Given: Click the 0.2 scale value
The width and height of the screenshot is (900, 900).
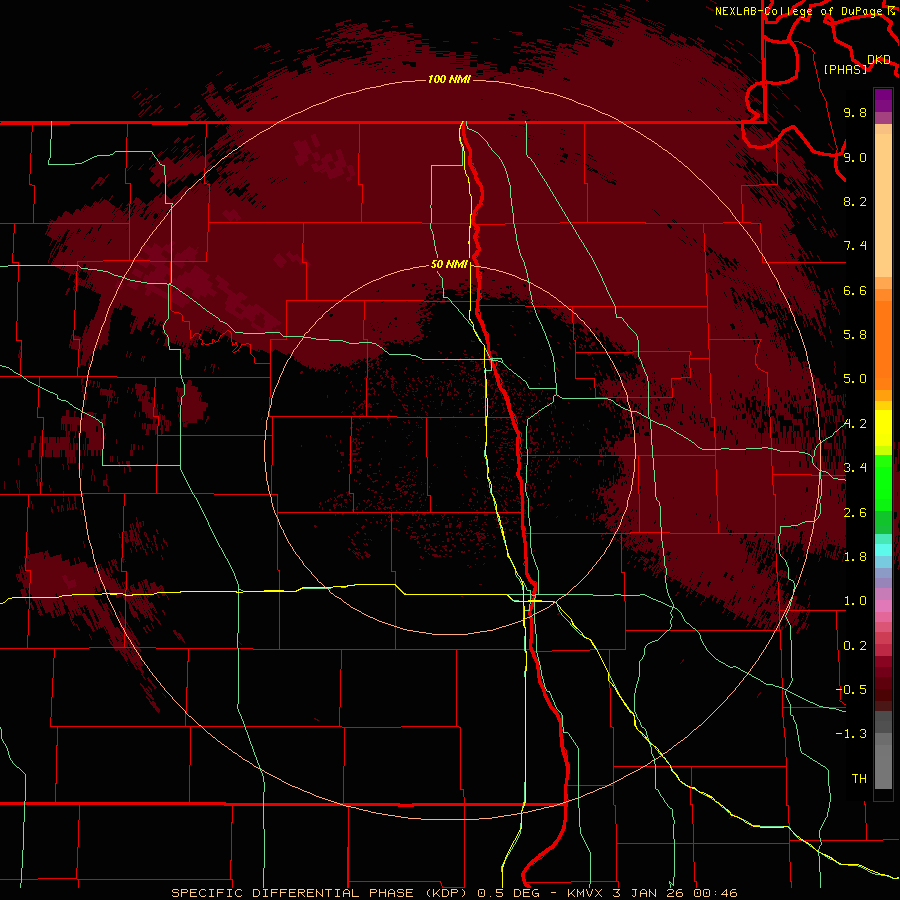Looking at the screenshot, I should pos(855,646).
